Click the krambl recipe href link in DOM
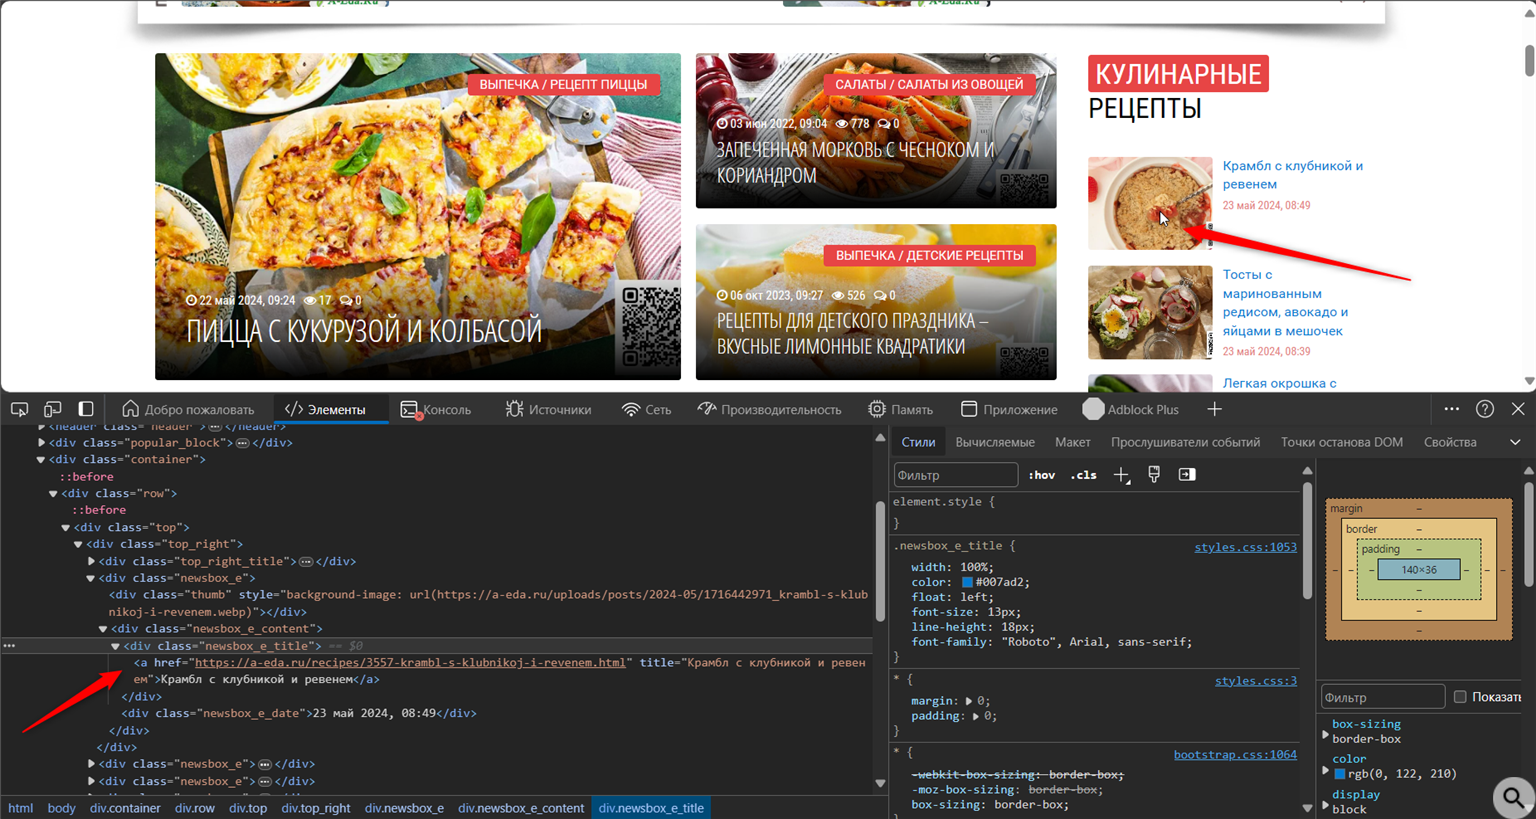Screen dimensions: 1536x819 point(410,663)
